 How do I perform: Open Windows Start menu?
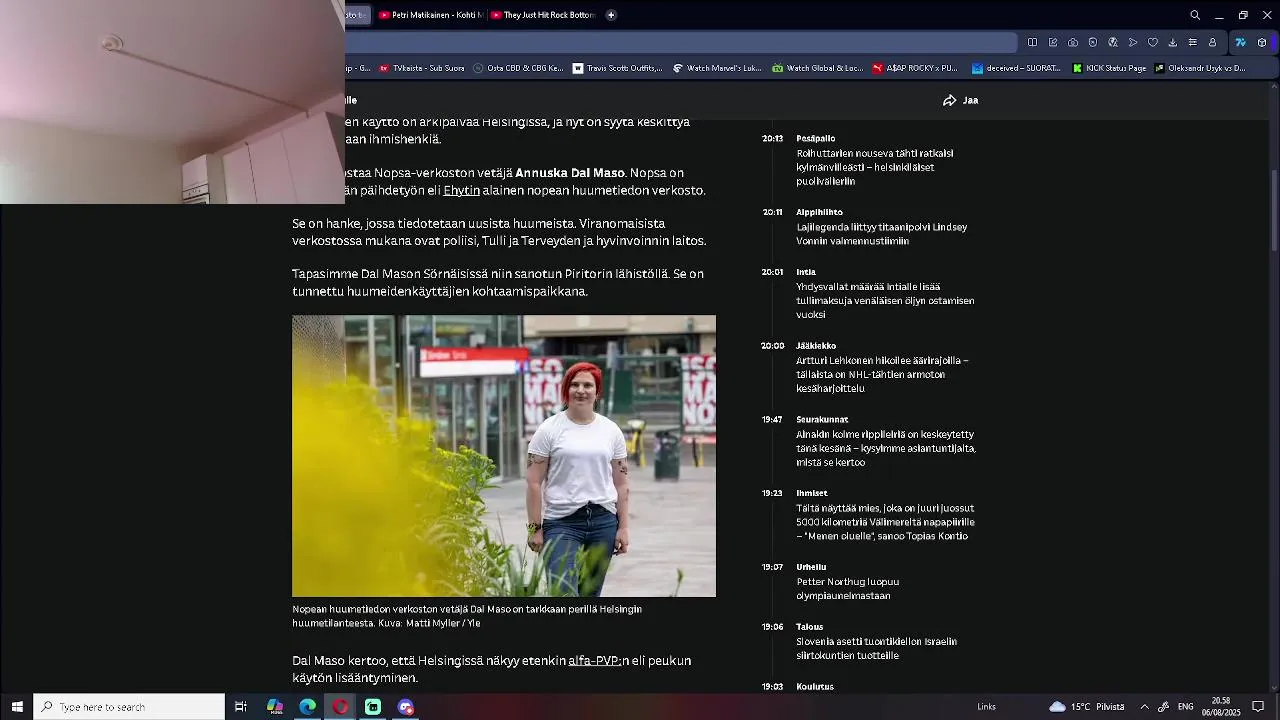pyautogui.click(x=17, y=707)
